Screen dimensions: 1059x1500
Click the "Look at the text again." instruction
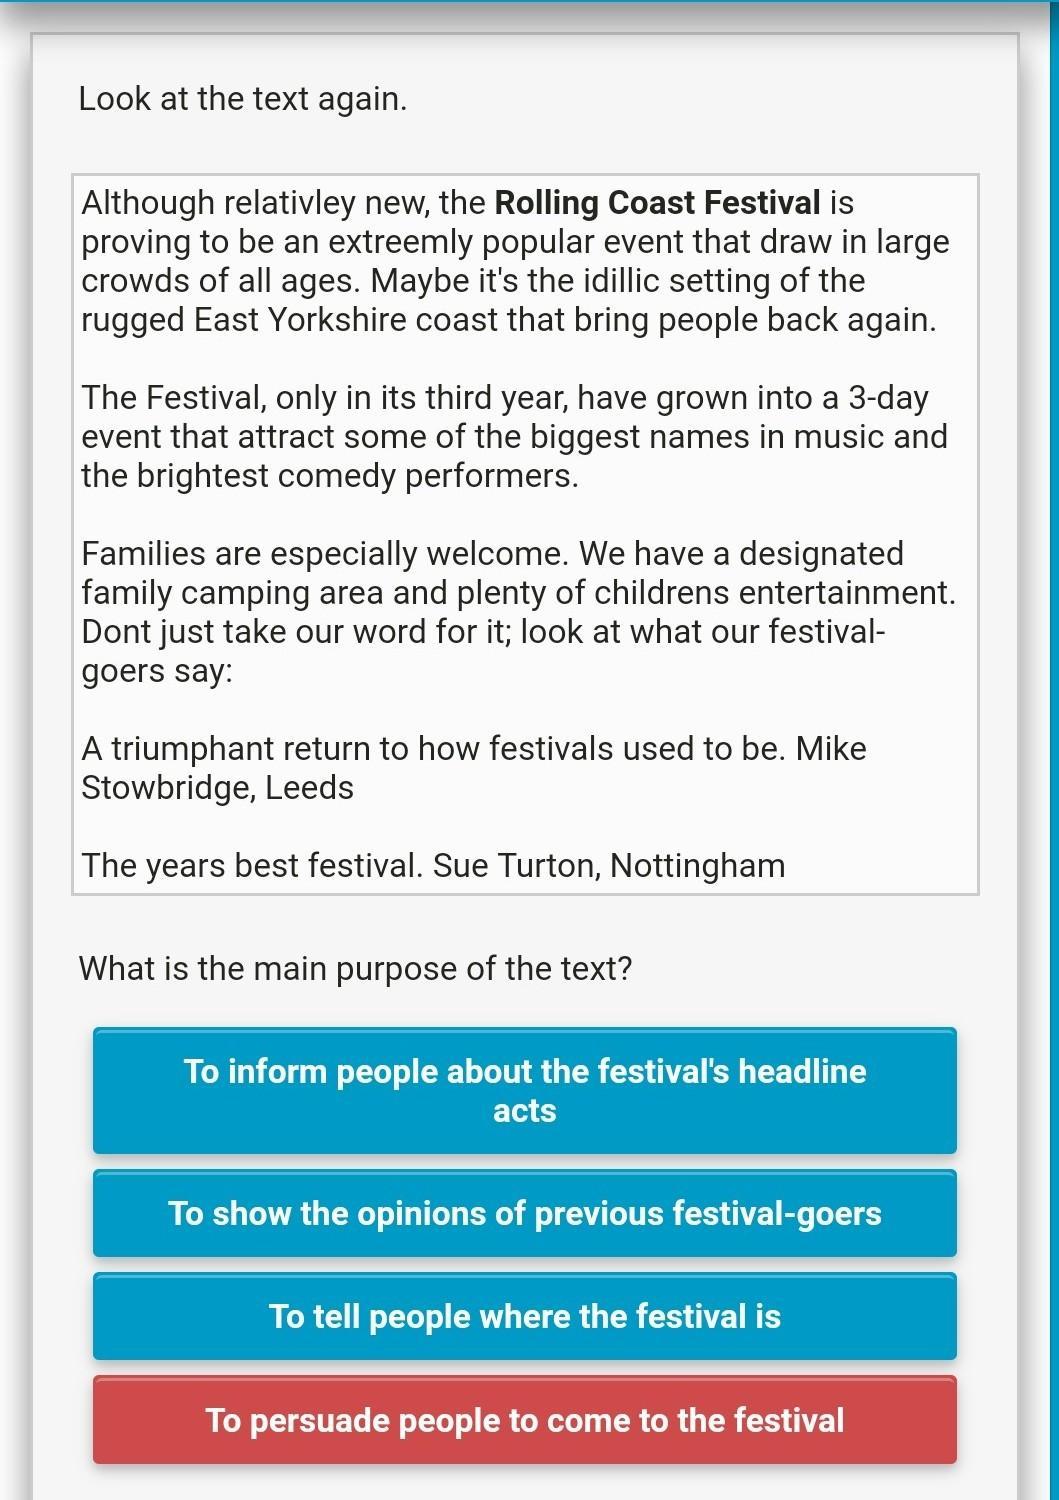[243, 99]
